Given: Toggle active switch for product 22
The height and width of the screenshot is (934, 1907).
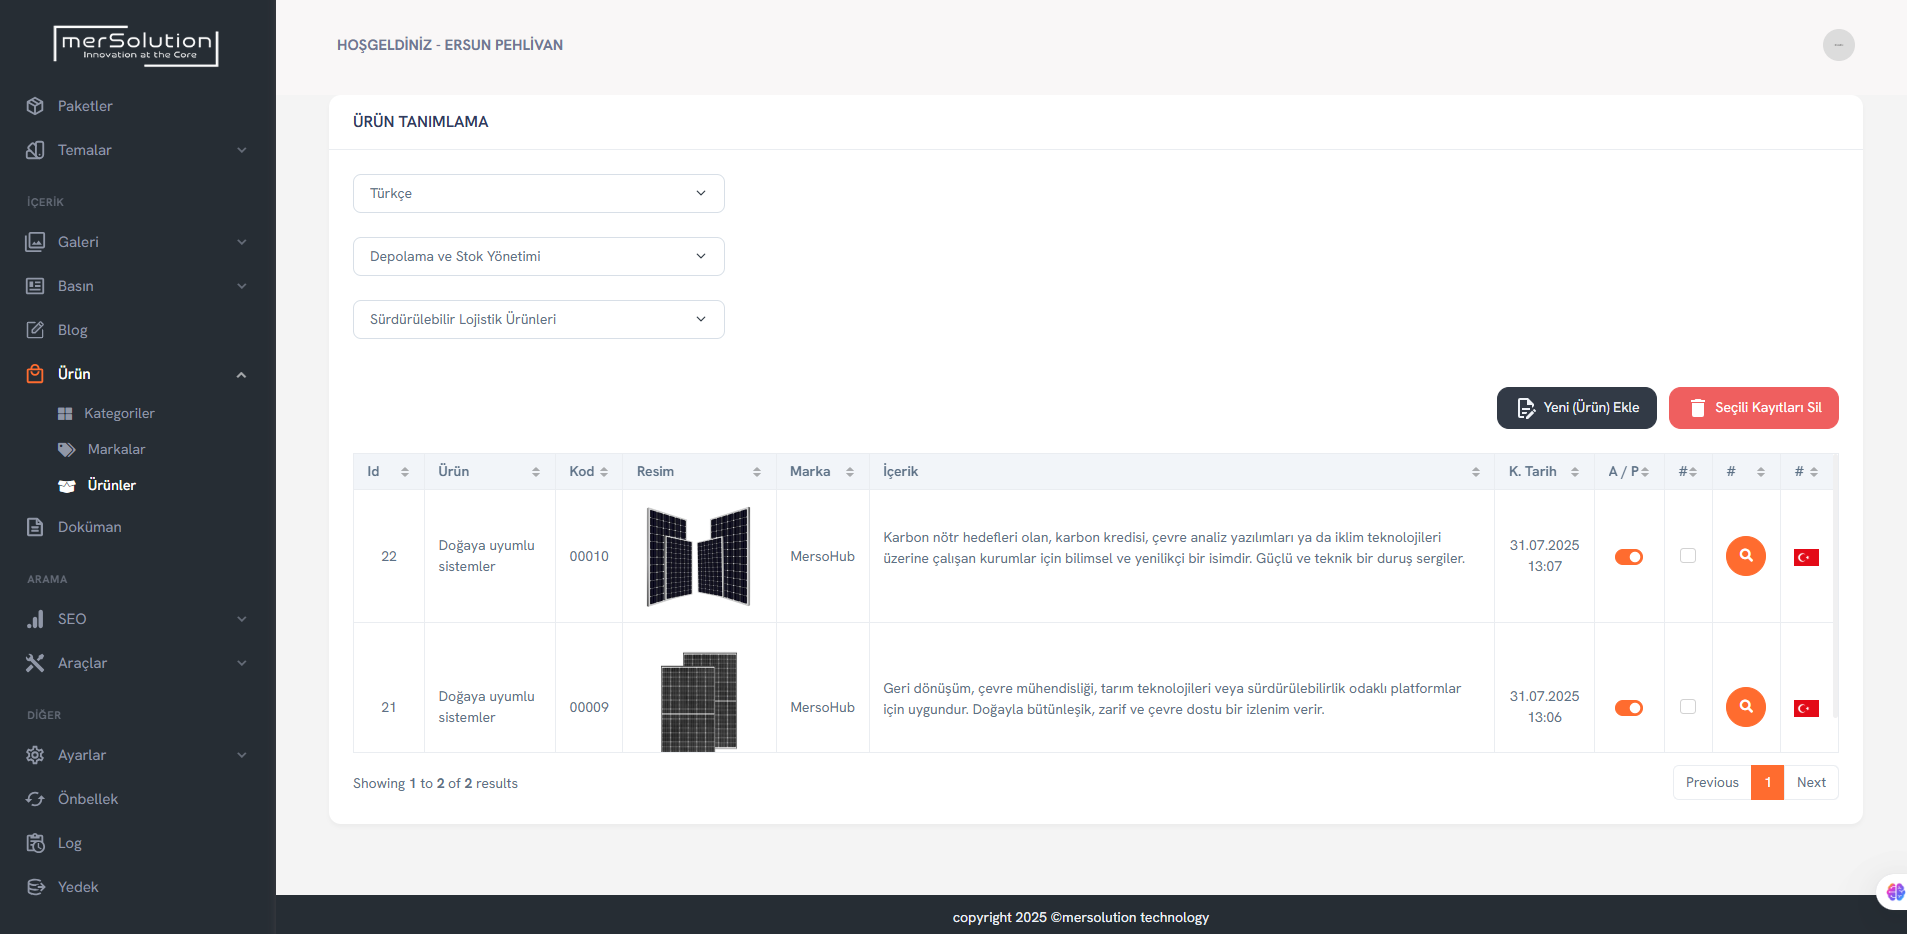Looking at the screenshot, I should pyautogui.click(x=1628, y=557).
